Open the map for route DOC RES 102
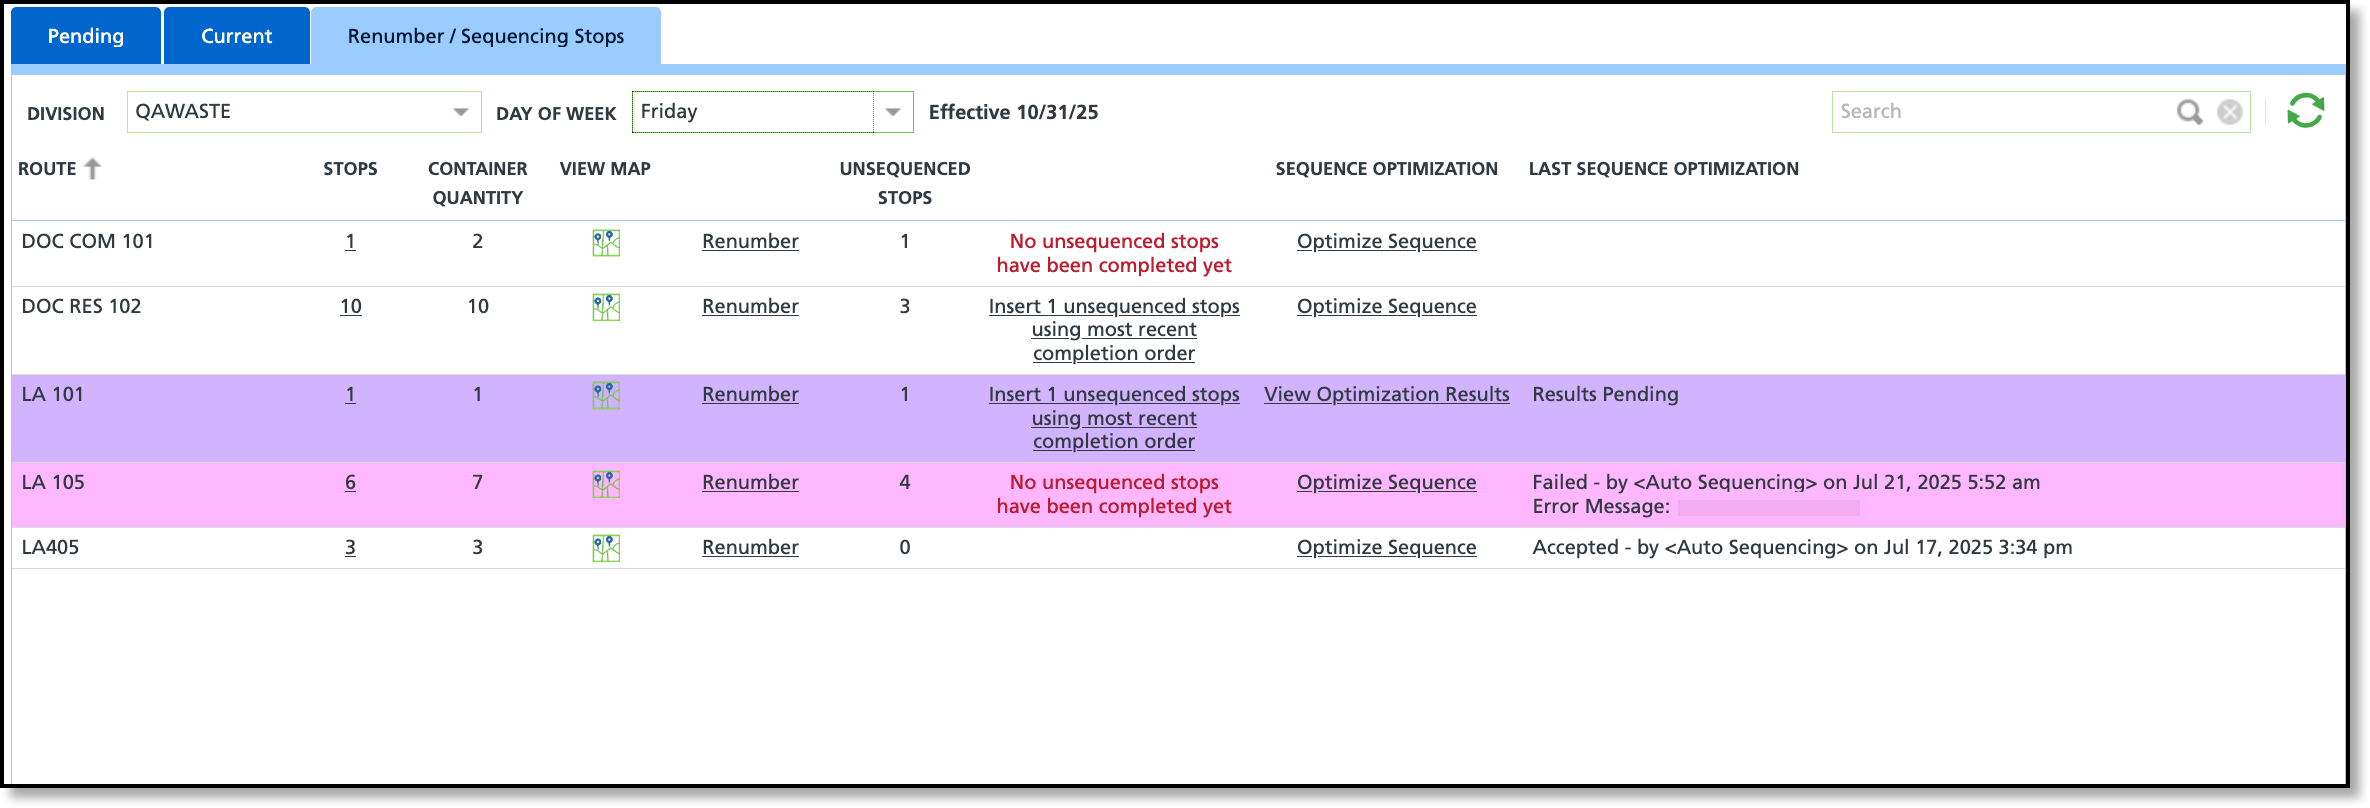The height and width of the screenshot is (808, 2370). (x=606, y=308)
